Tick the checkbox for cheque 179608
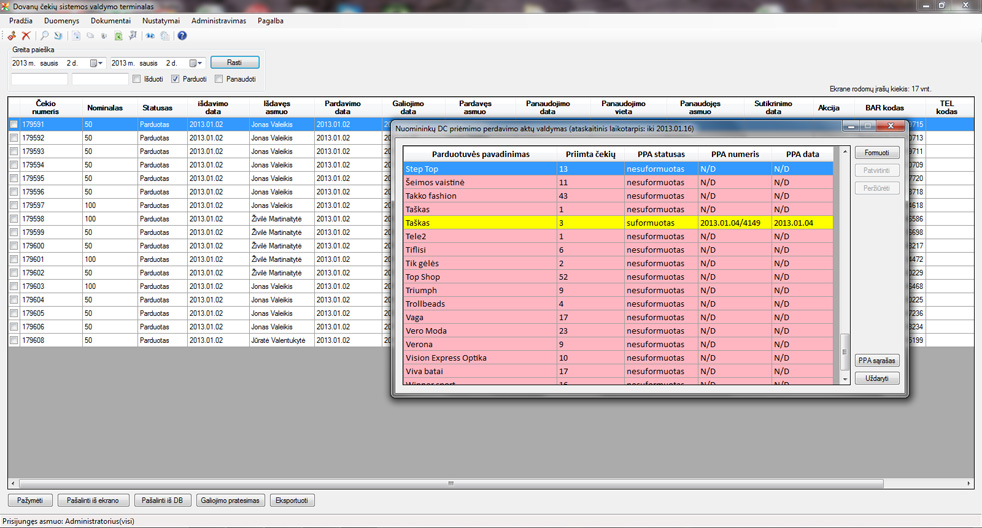The image size is (982, 528). click(14, 340)
